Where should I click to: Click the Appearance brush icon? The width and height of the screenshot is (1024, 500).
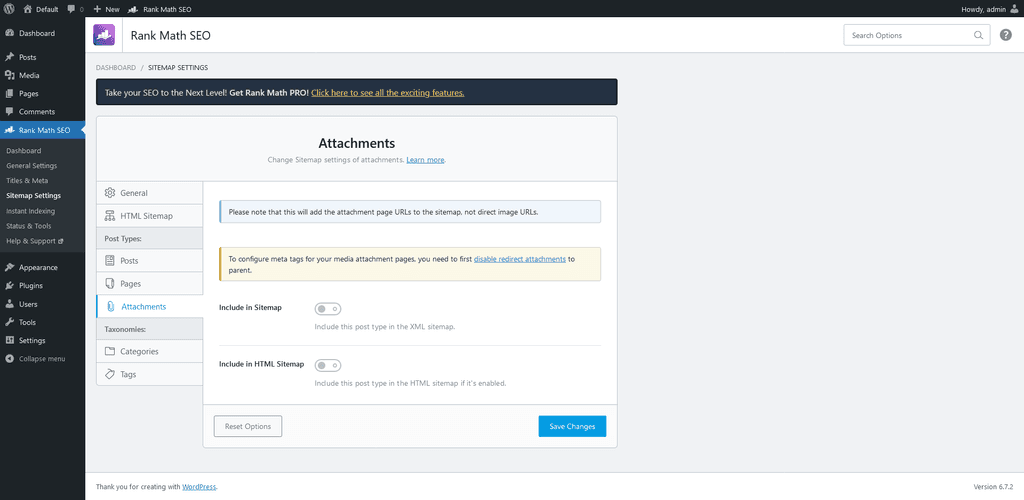[10, 268]
